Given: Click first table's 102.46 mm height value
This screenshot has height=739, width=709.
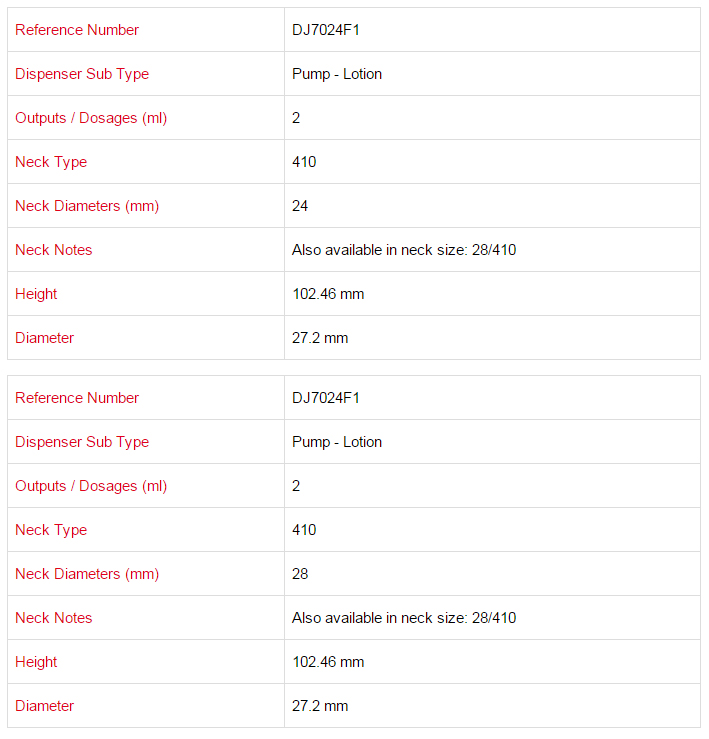Looking at the screenshot, I should (x=328, y=294).
